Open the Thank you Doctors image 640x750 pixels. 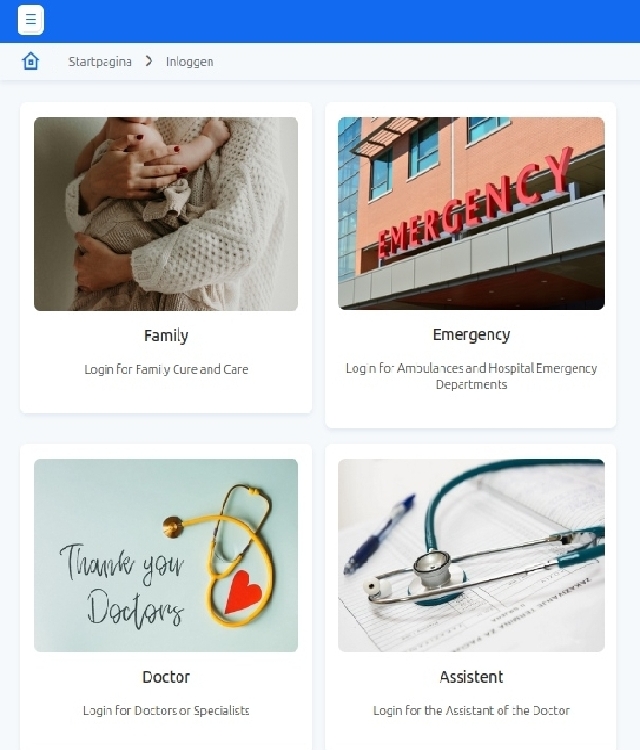point(166,555)
